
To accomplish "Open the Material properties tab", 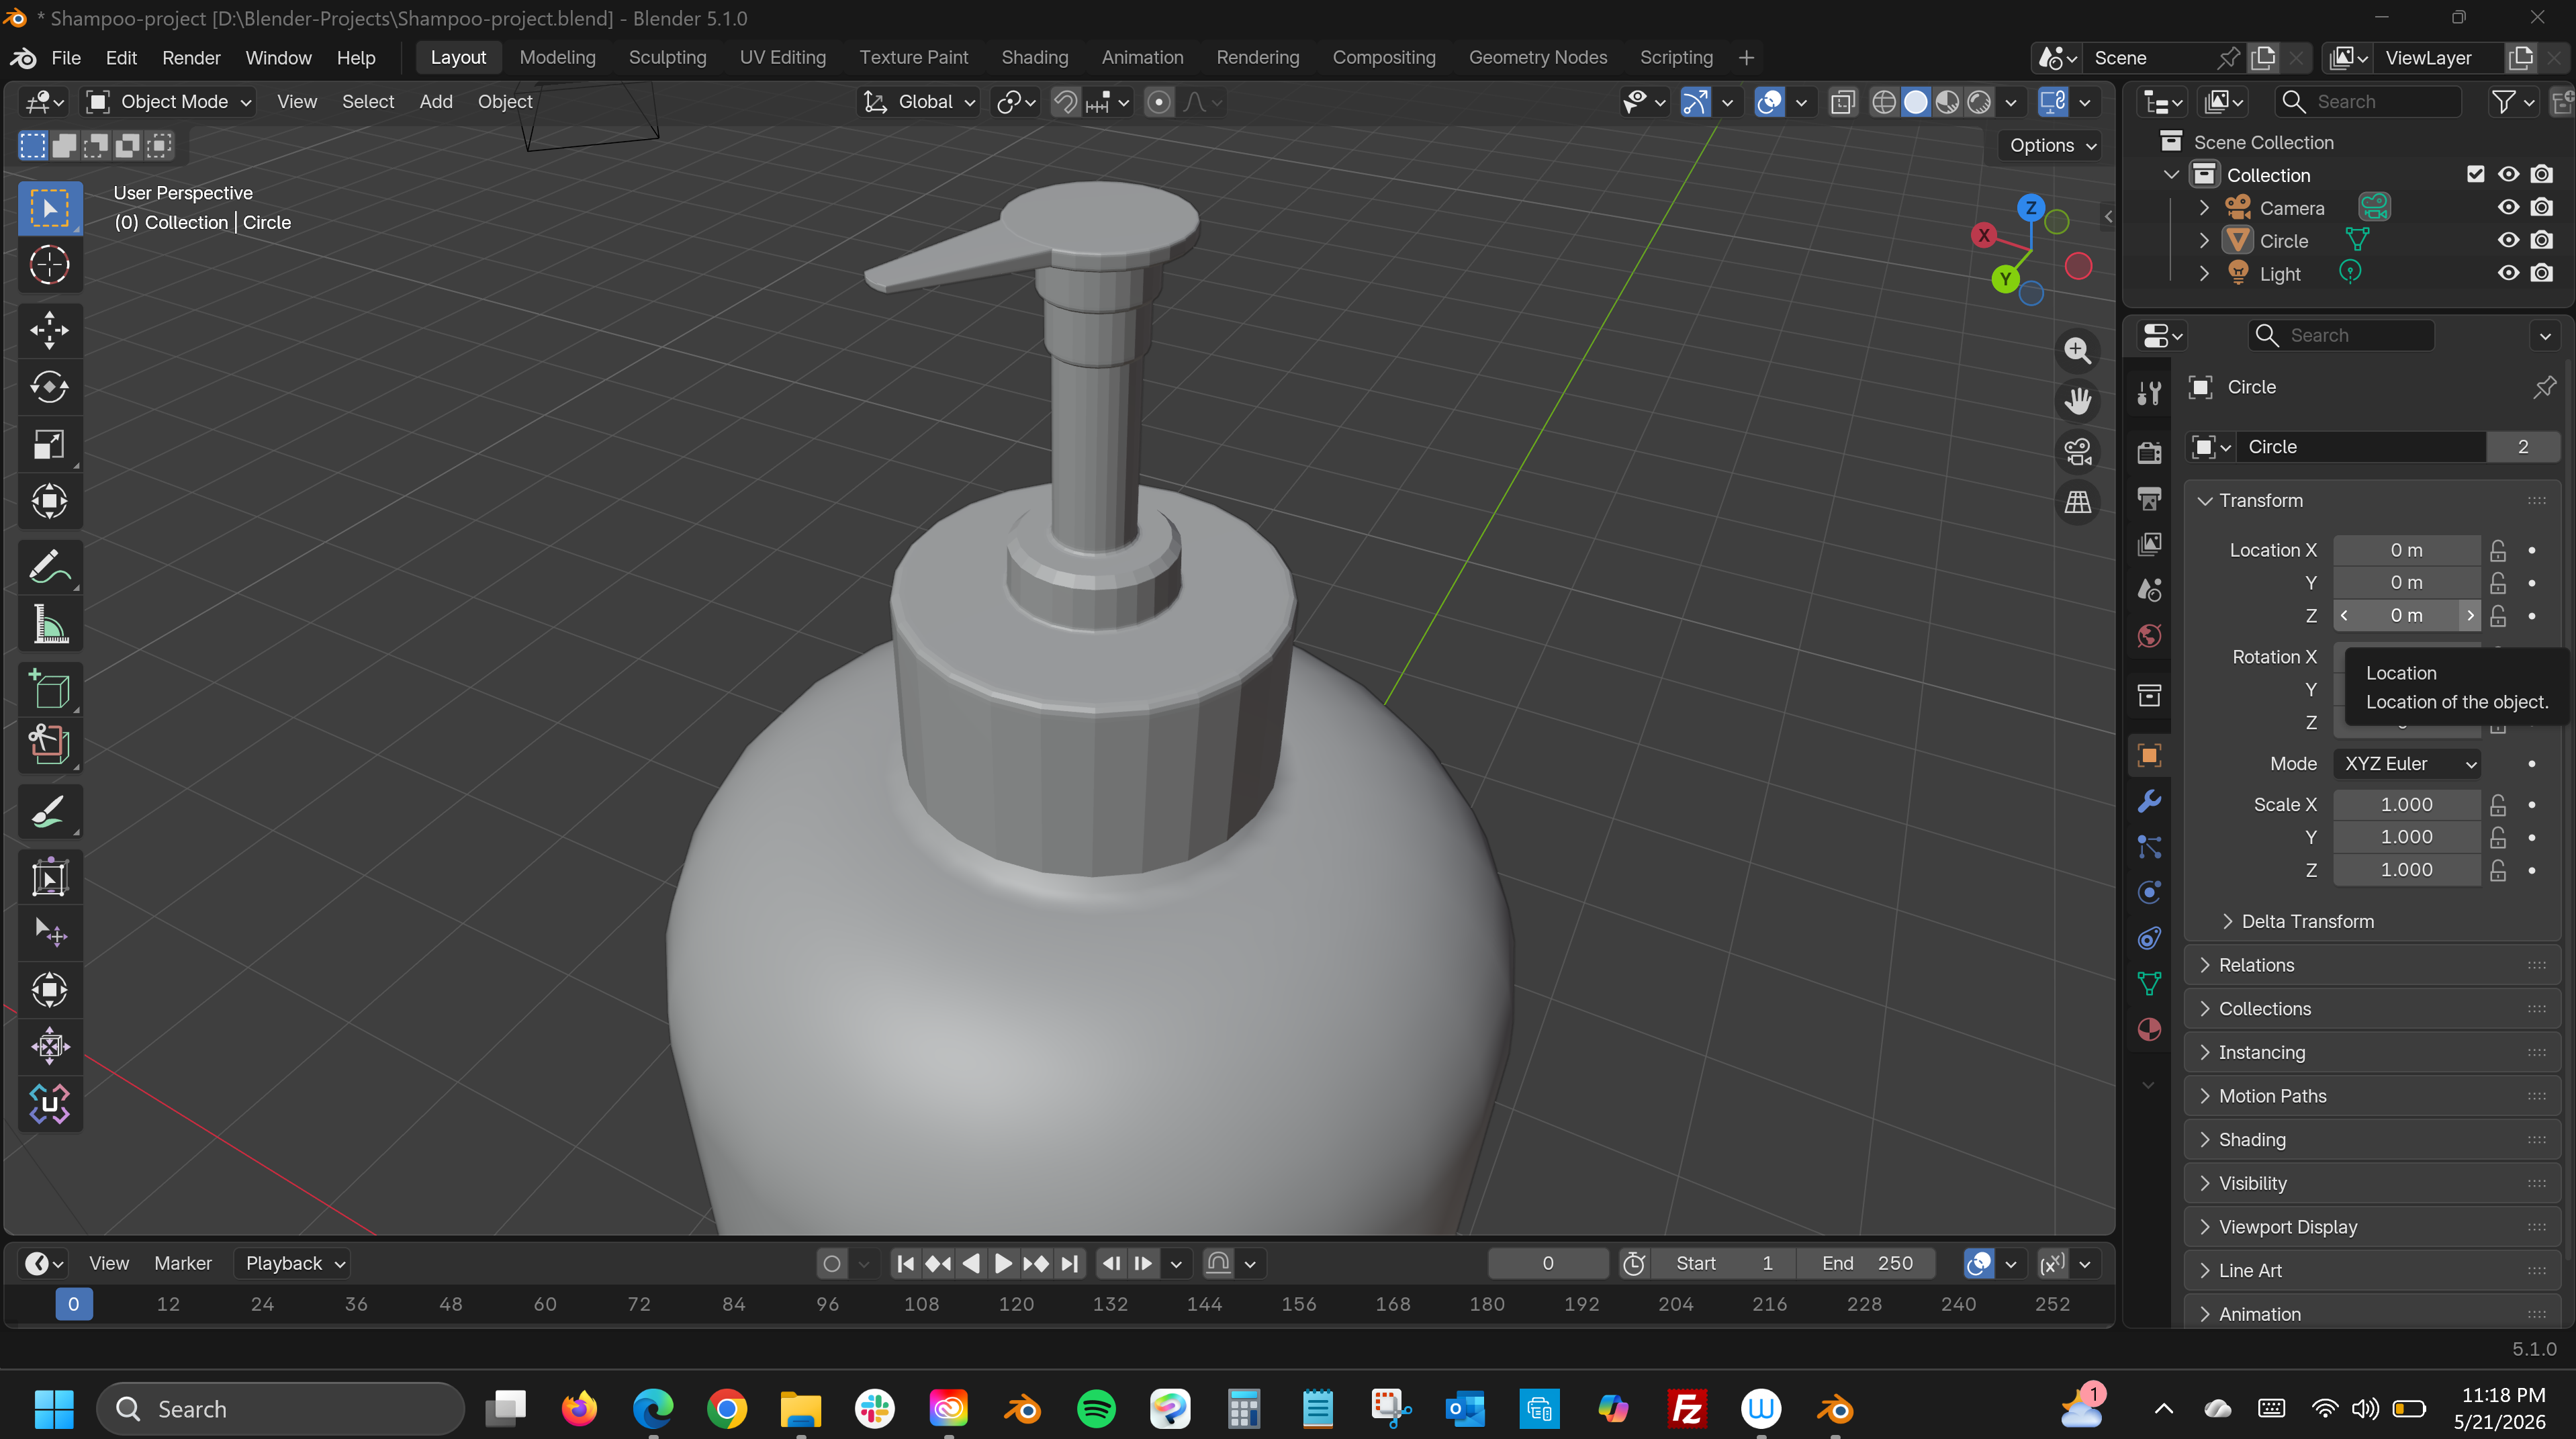I will tap(2149, 1030).
